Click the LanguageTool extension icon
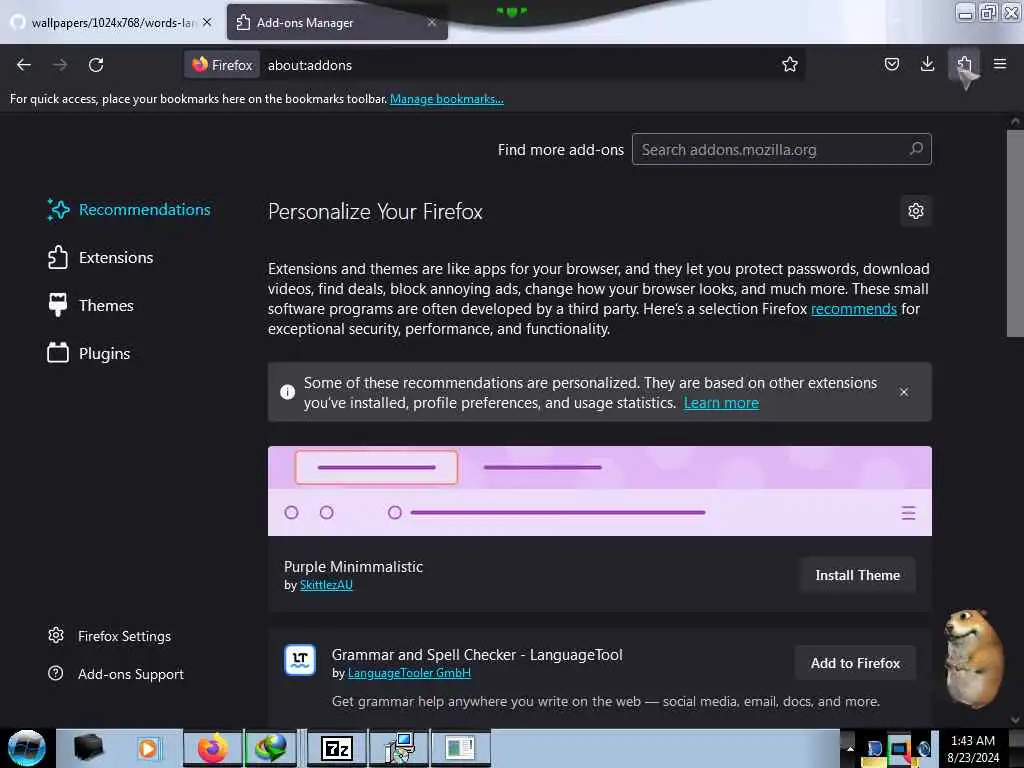The image size is (1024, 768). [300, 660]
